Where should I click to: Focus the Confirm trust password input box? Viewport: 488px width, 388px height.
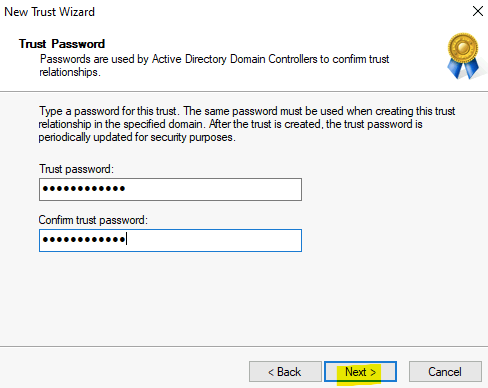pyautogui.click(x=170, y=240)
